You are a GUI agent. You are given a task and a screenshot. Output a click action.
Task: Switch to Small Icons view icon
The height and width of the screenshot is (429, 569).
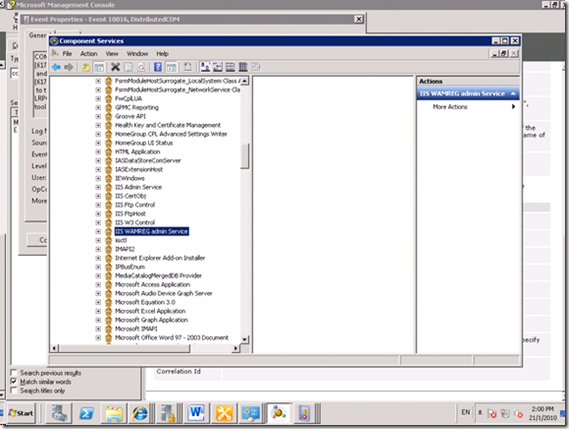click(x=218, y=67)
